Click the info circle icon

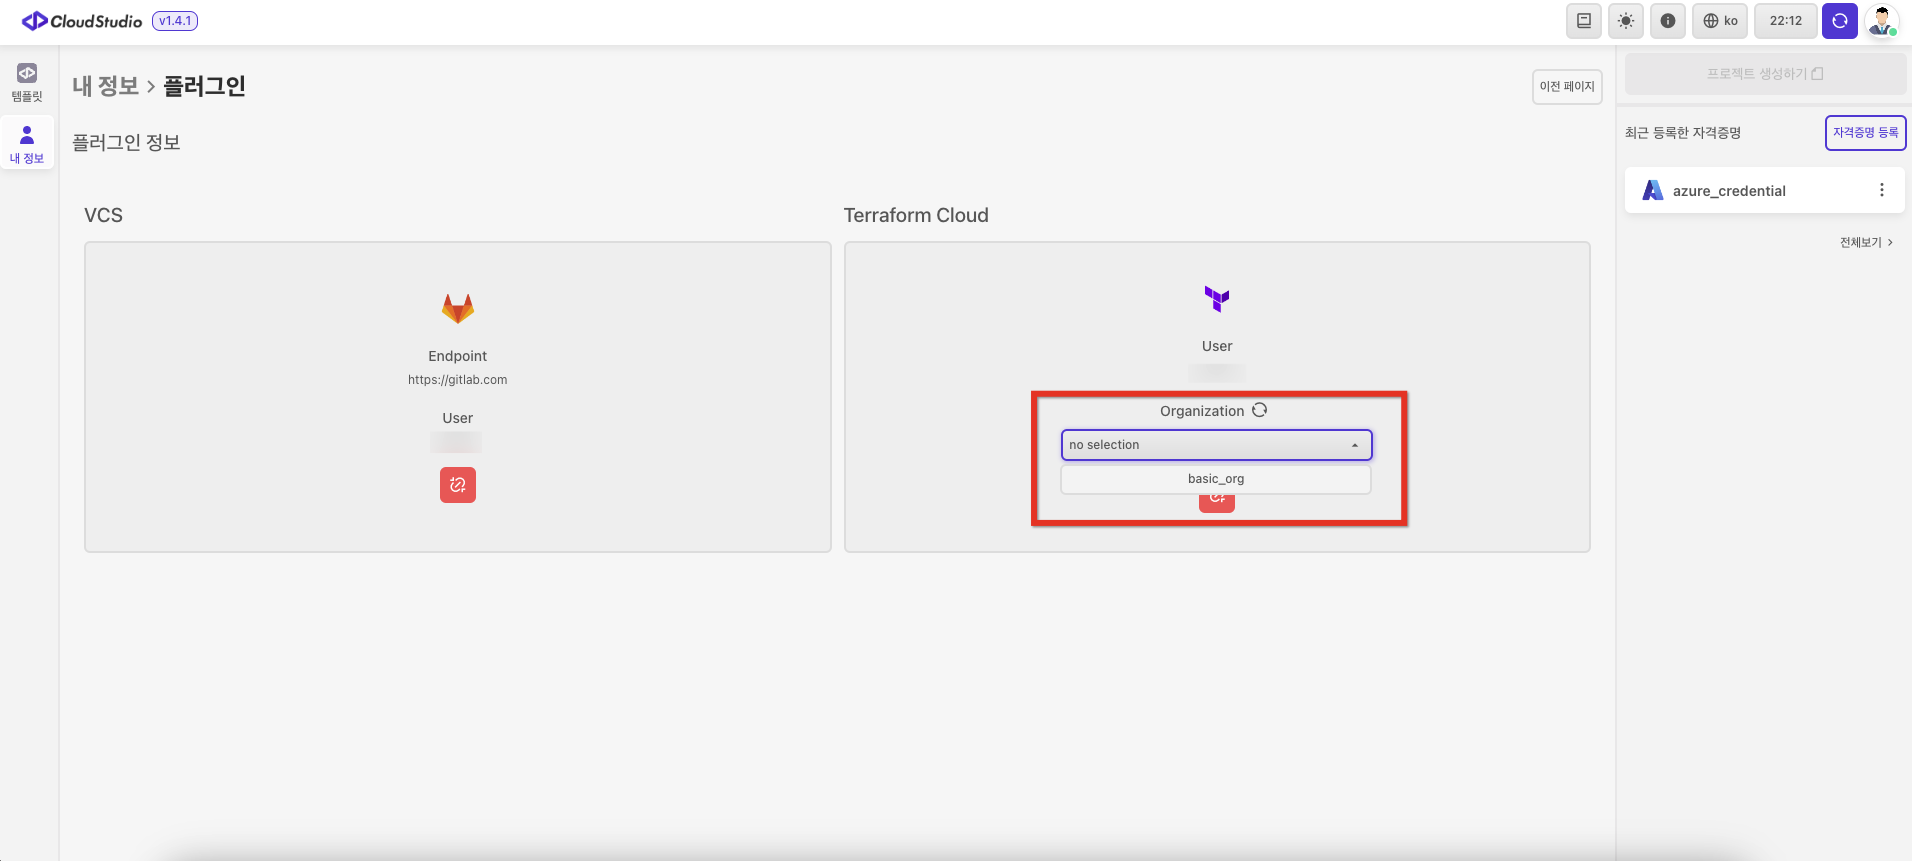pyautogui.click(x=1667, y=21)
